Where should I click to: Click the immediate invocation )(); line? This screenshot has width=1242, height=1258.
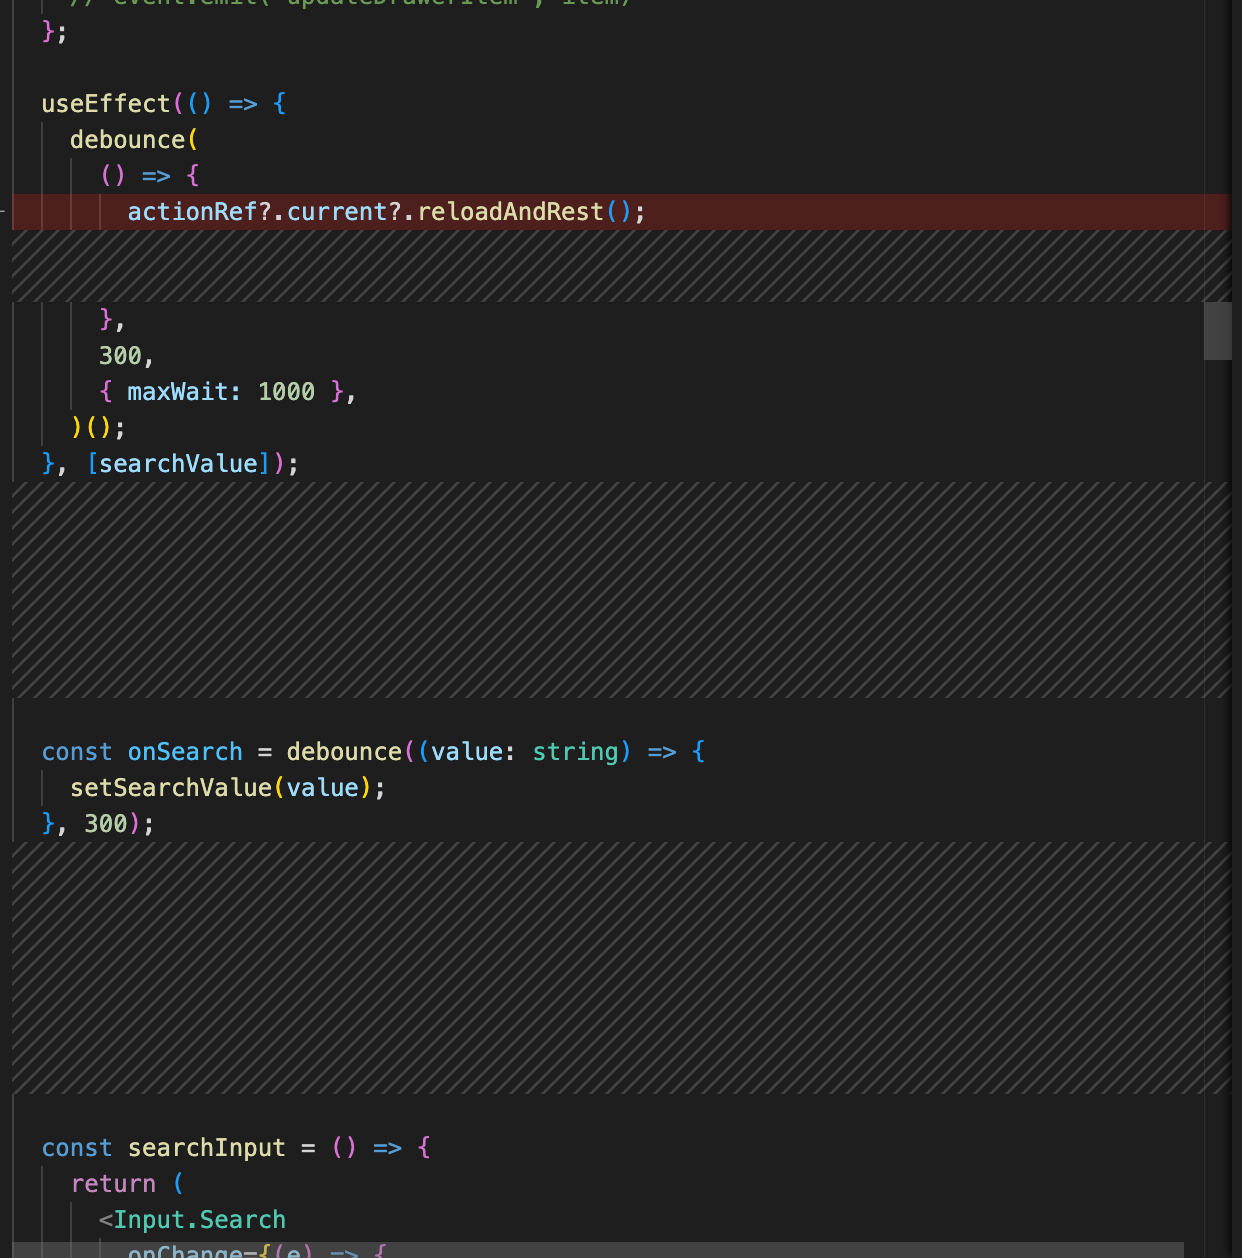pos(98,428)
